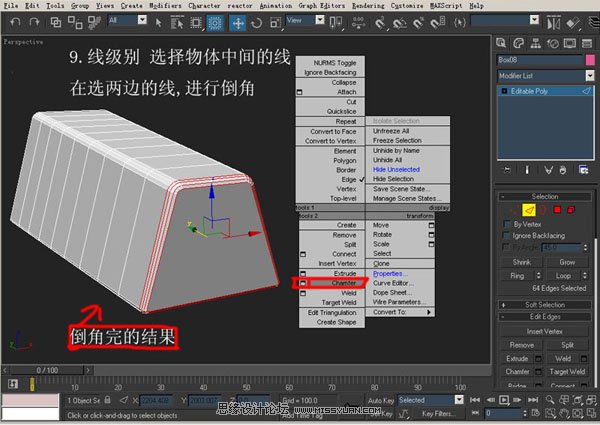Open Select by Name tool

(x=176, y=23)
